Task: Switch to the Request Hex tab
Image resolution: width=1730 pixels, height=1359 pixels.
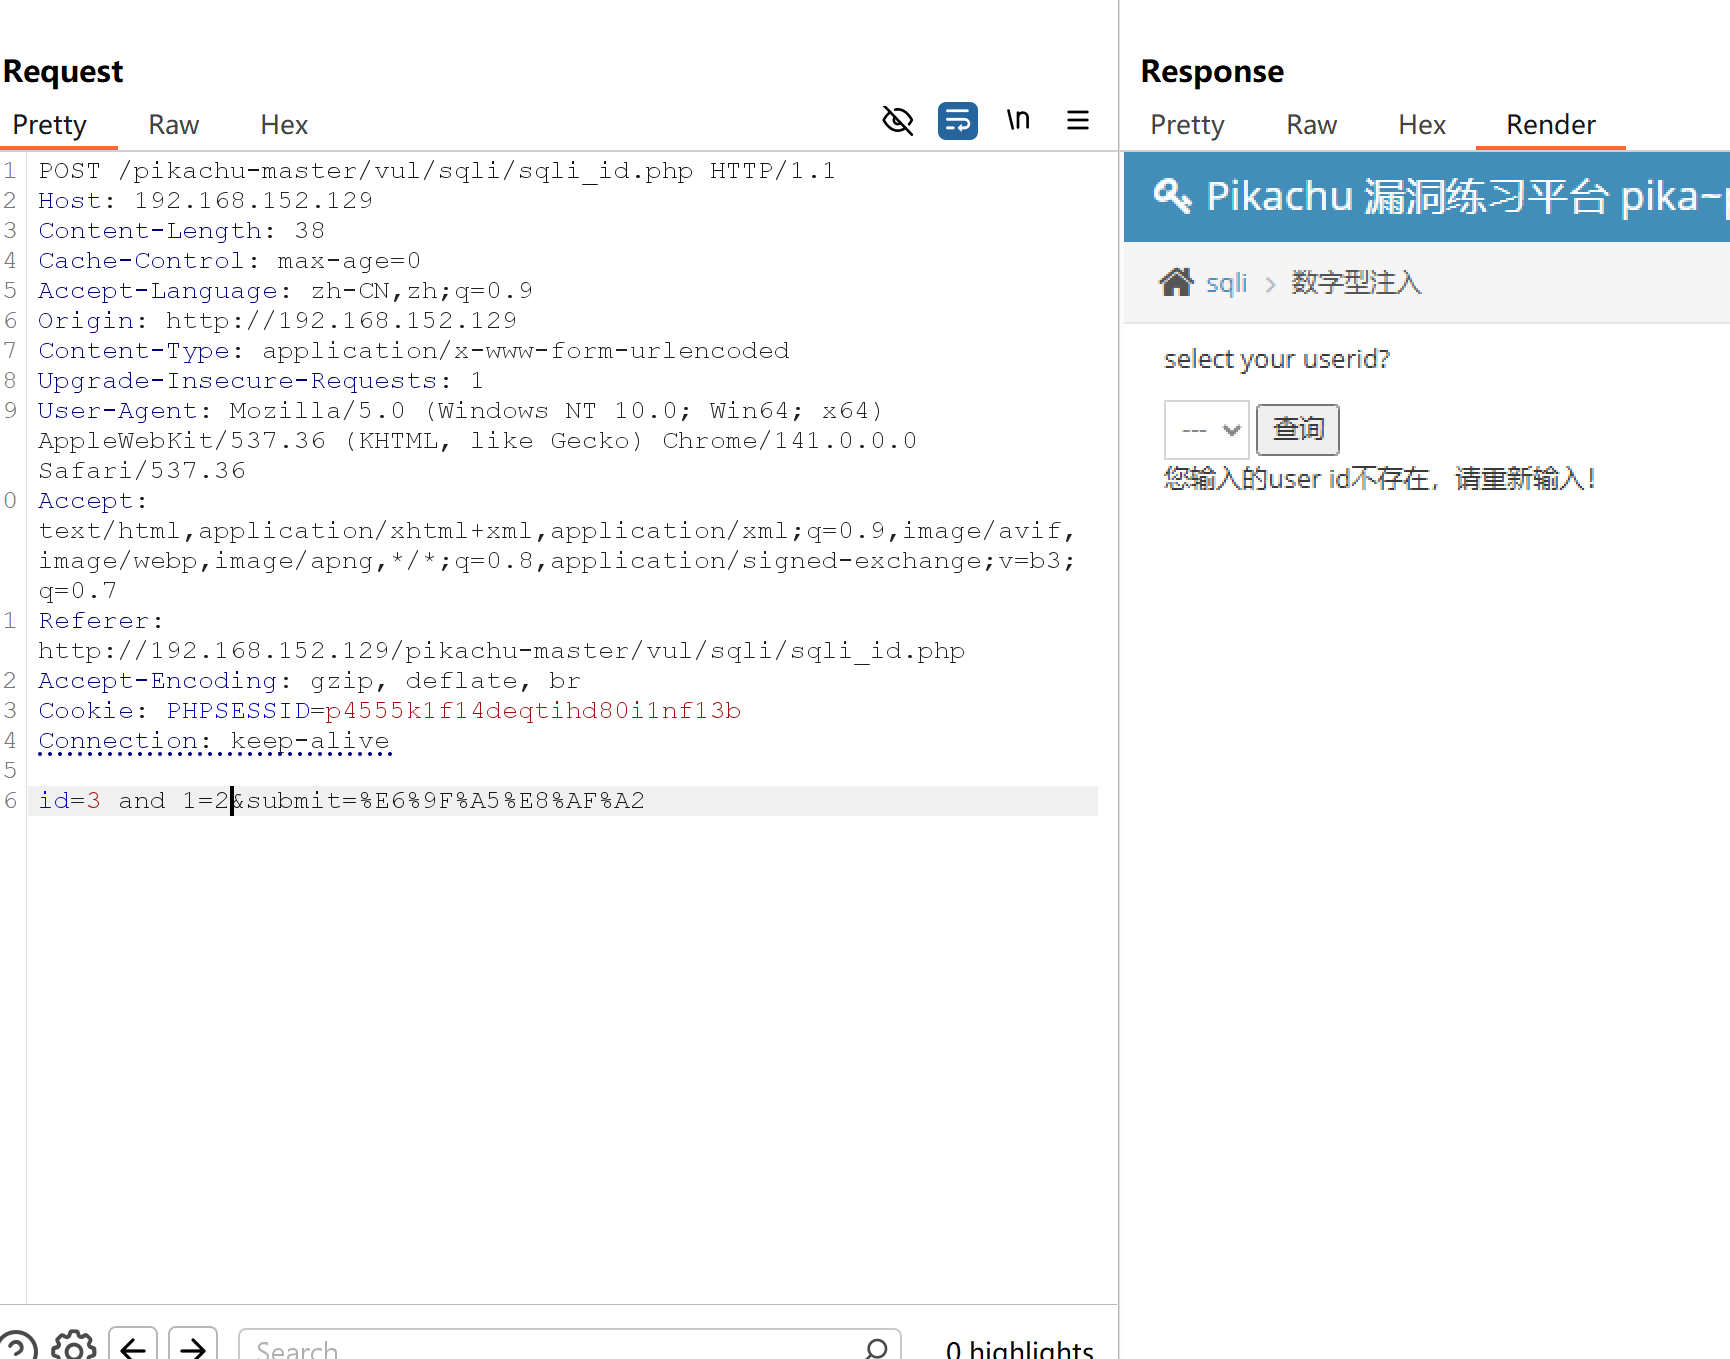Action: pos(284,125)
